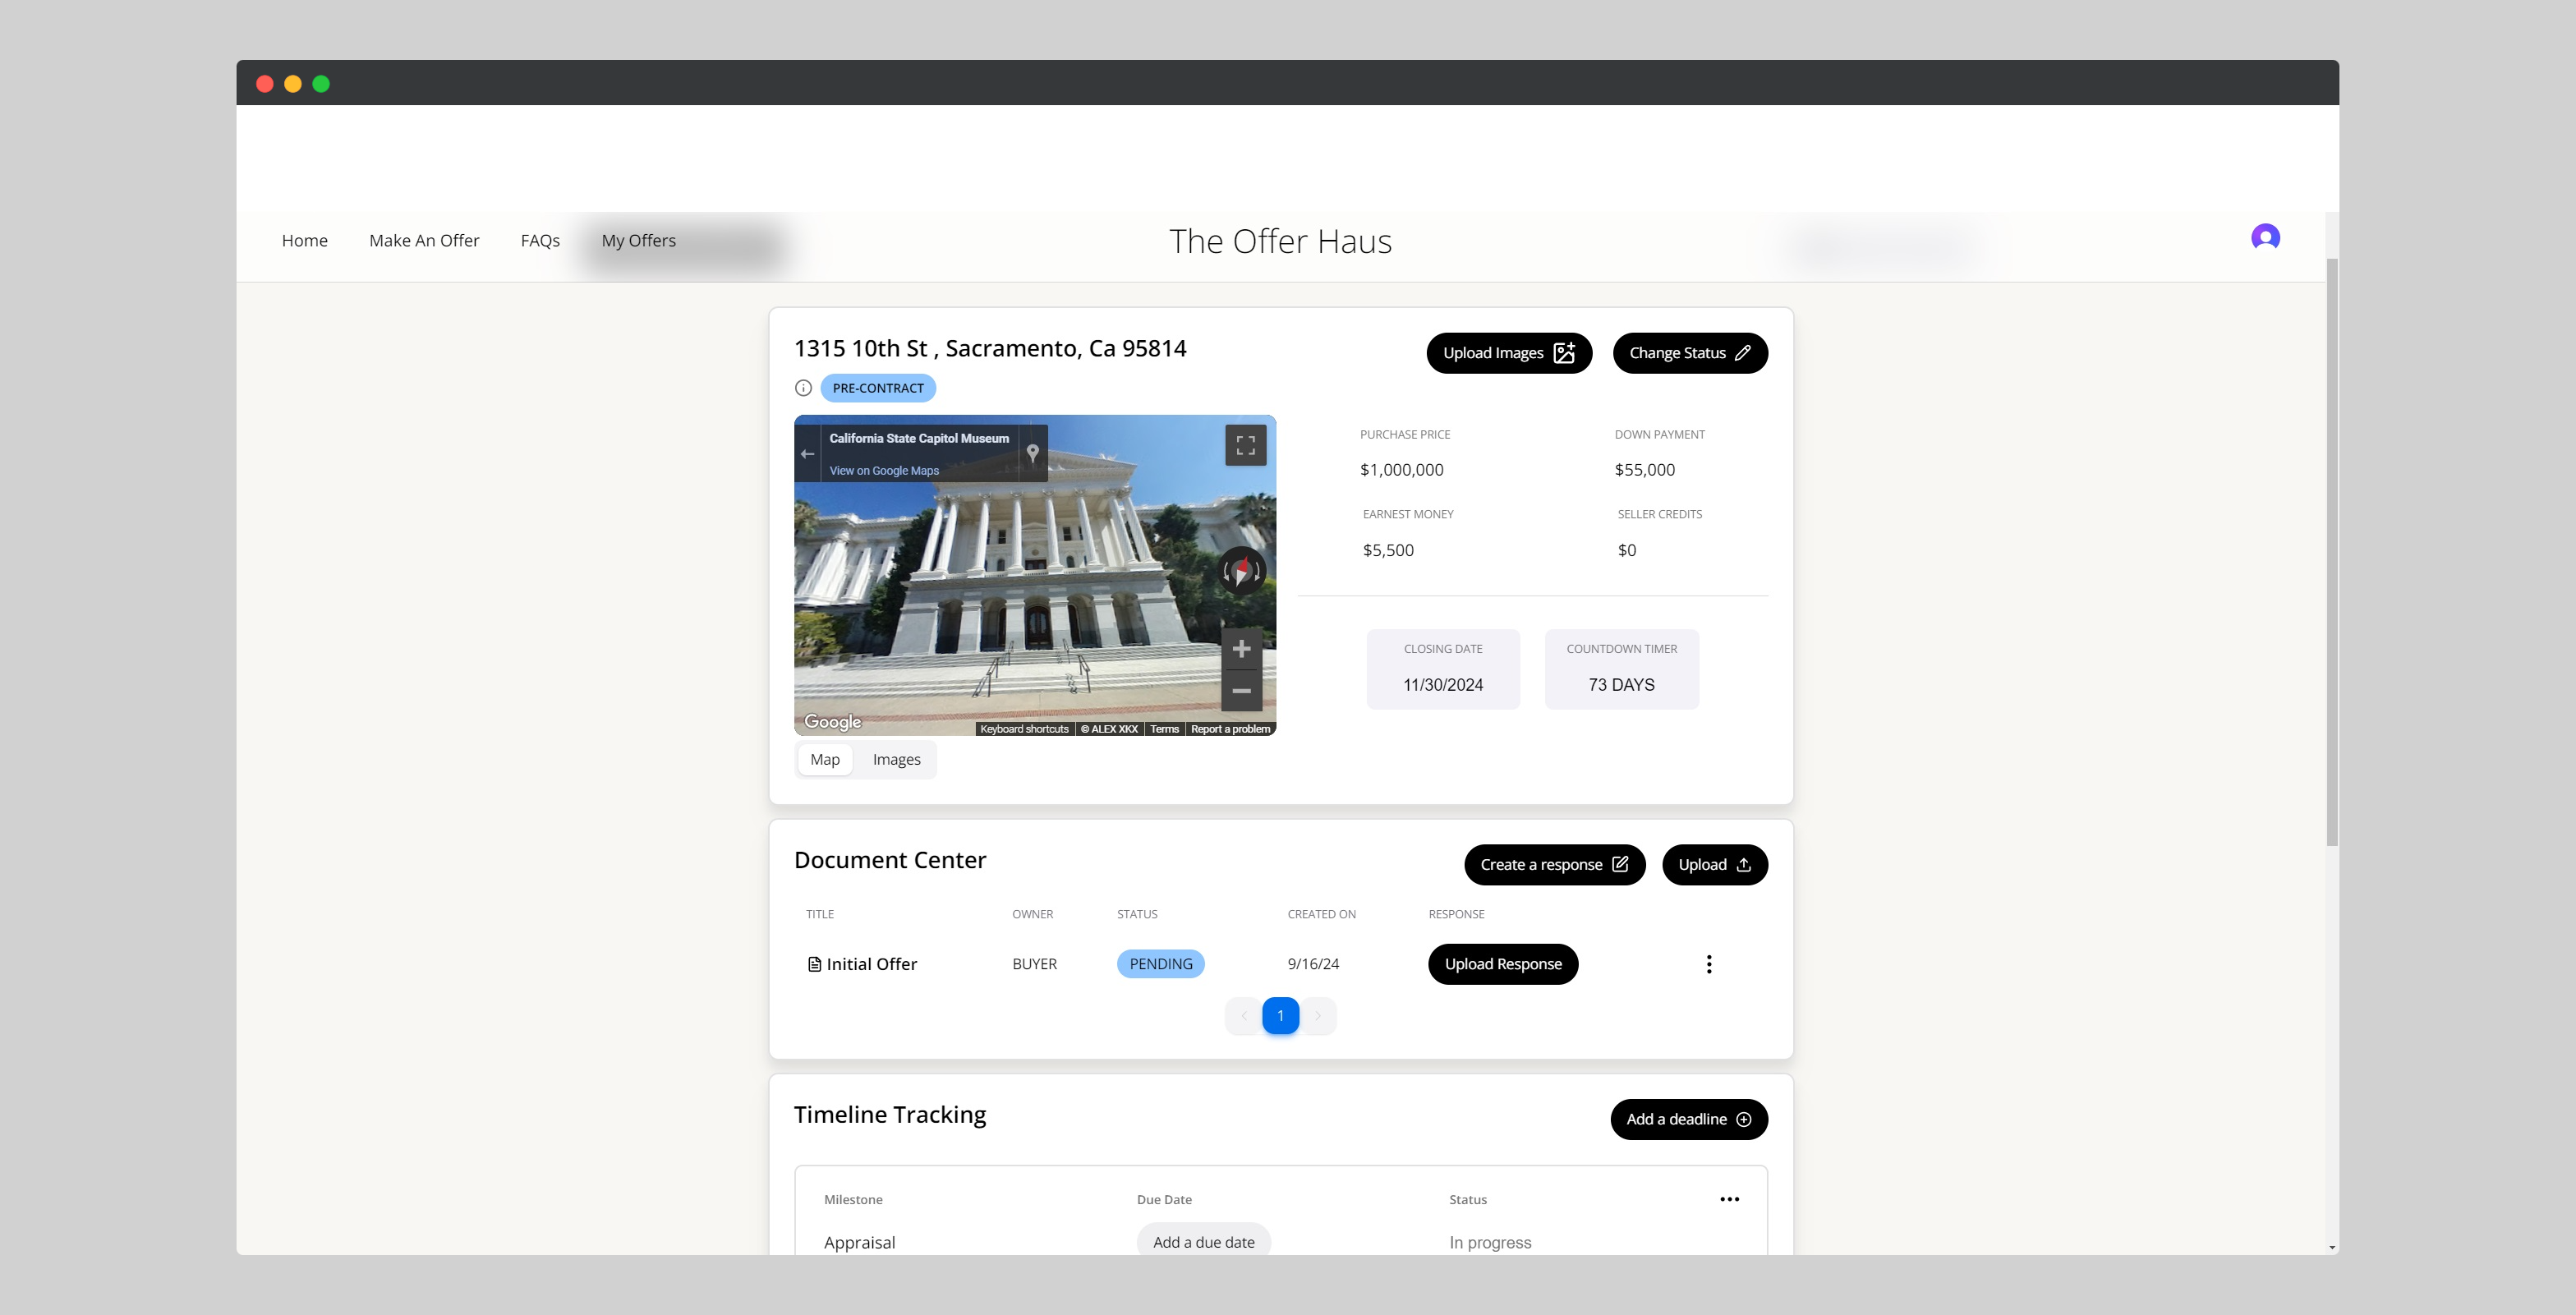
Task: Click the info icon beside PRE-CONTRACT badge
Action: (803, 388)
